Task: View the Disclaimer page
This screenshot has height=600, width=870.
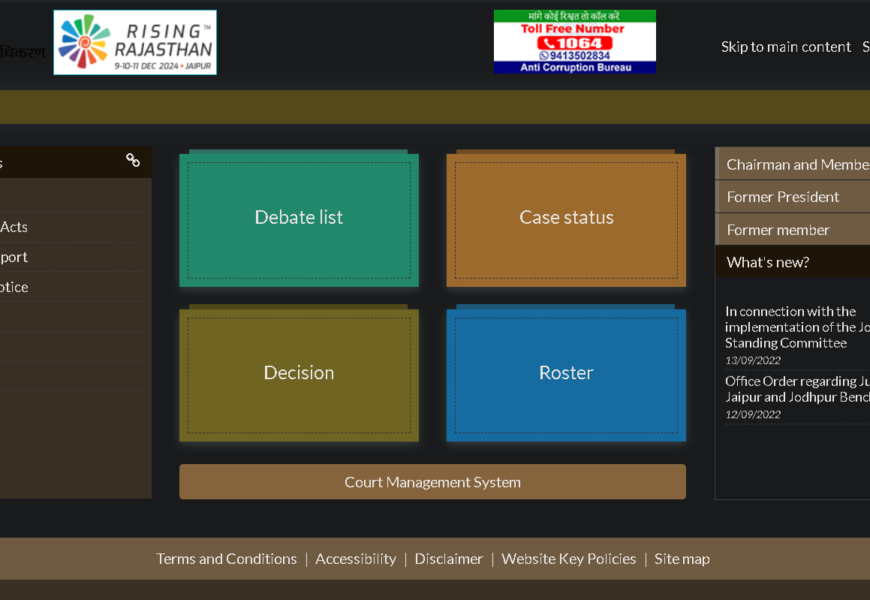Action: (x=448, y=559)
